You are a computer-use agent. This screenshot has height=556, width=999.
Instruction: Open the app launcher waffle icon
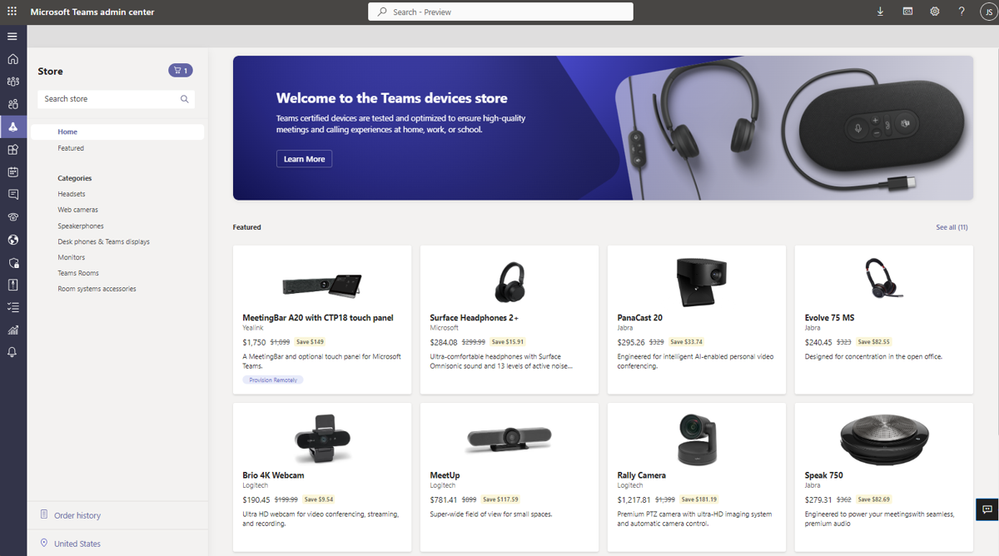tap(12, 11)
